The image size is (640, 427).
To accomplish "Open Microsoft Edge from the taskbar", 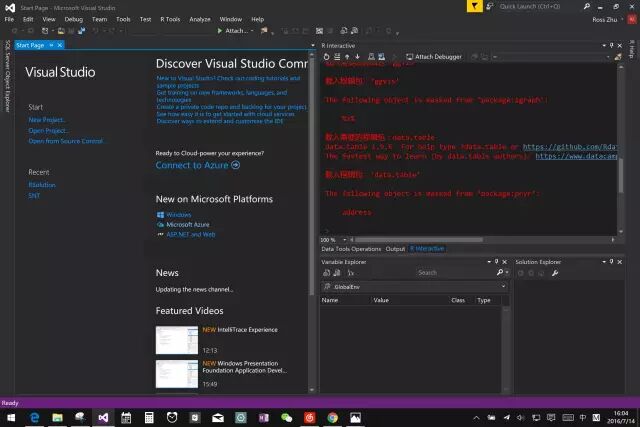I will click(x=35, y=418).
